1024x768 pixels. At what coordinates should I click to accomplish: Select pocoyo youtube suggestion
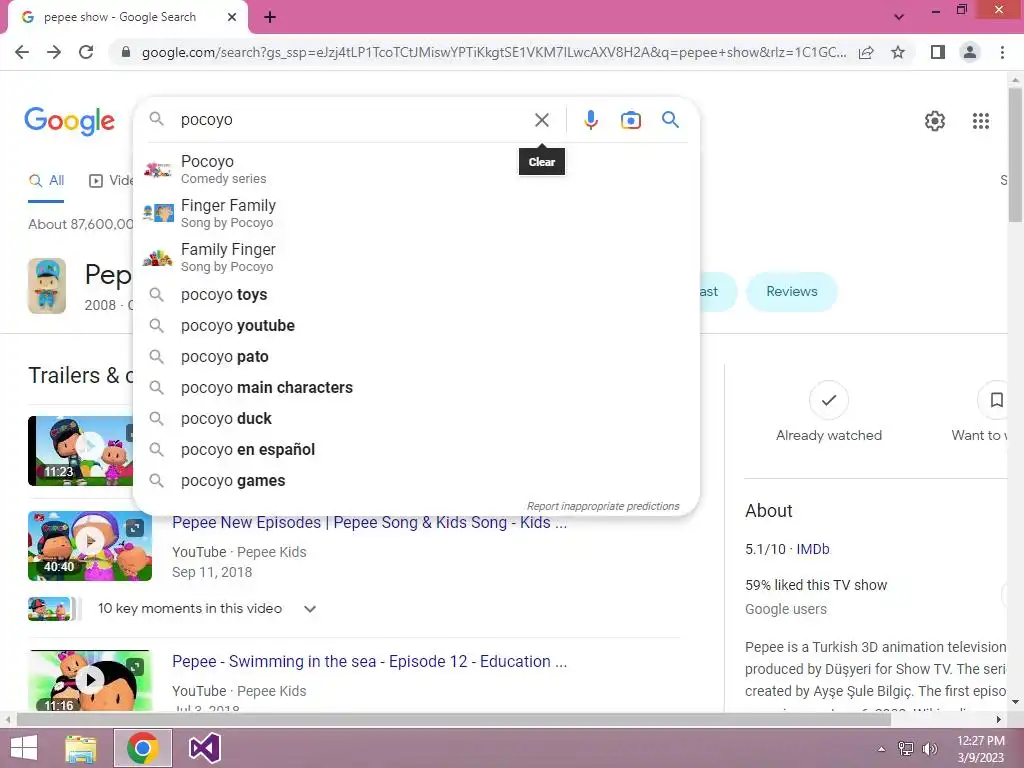tap(416, 325)
